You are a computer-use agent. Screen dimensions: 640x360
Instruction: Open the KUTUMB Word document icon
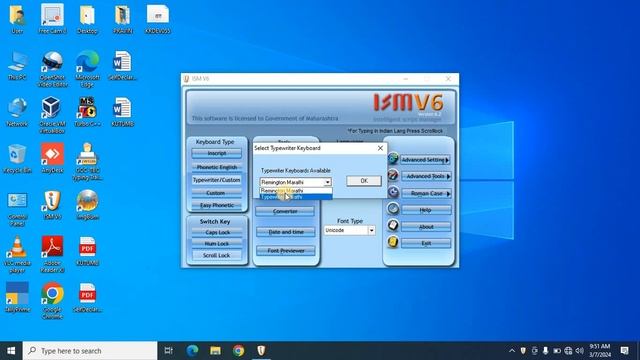pyautogui.click(x=122, y=112)
